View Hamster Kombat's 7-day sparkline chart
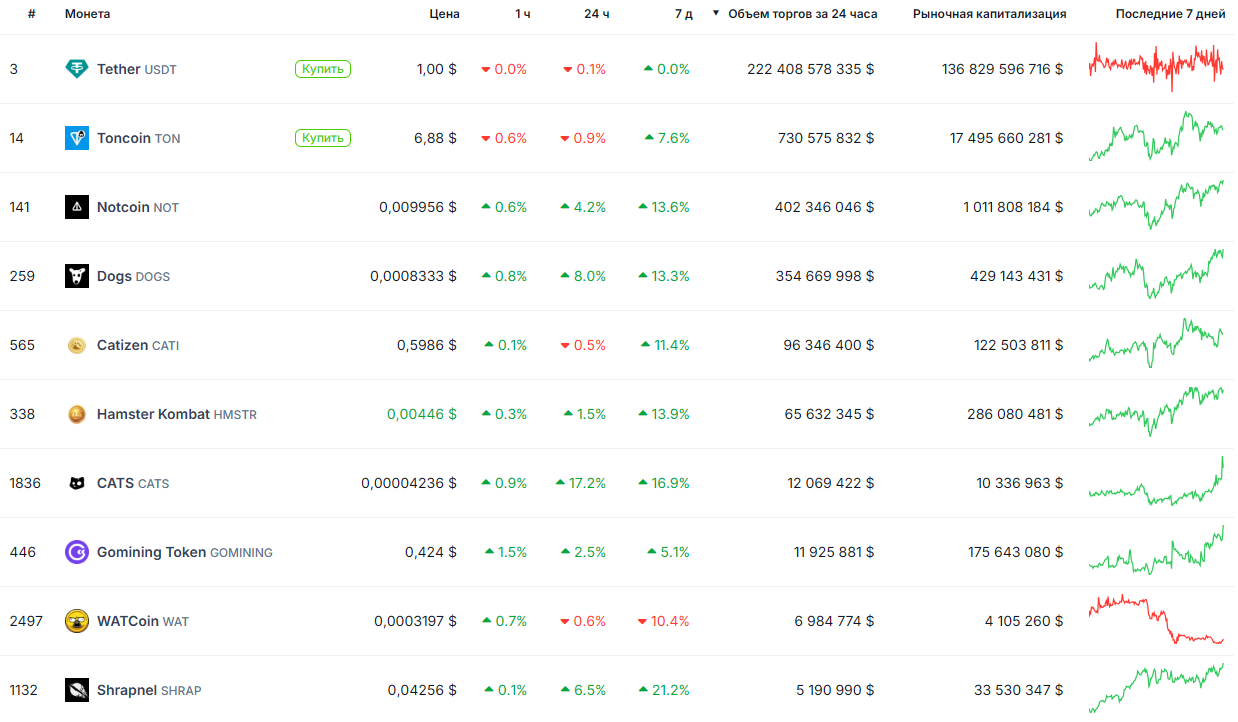Screen dimensions: 1238x722 1156,411
